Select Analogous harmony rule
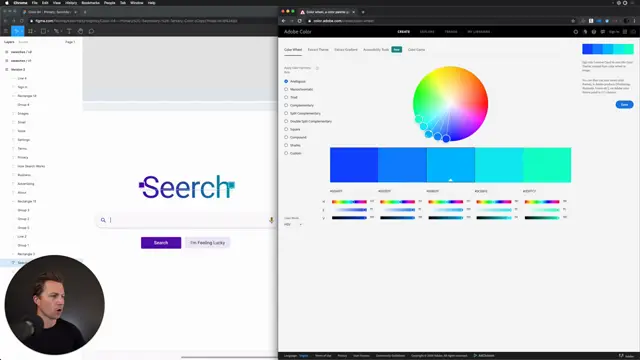Viewport: 640px width, 360px height. click(295, 82)
